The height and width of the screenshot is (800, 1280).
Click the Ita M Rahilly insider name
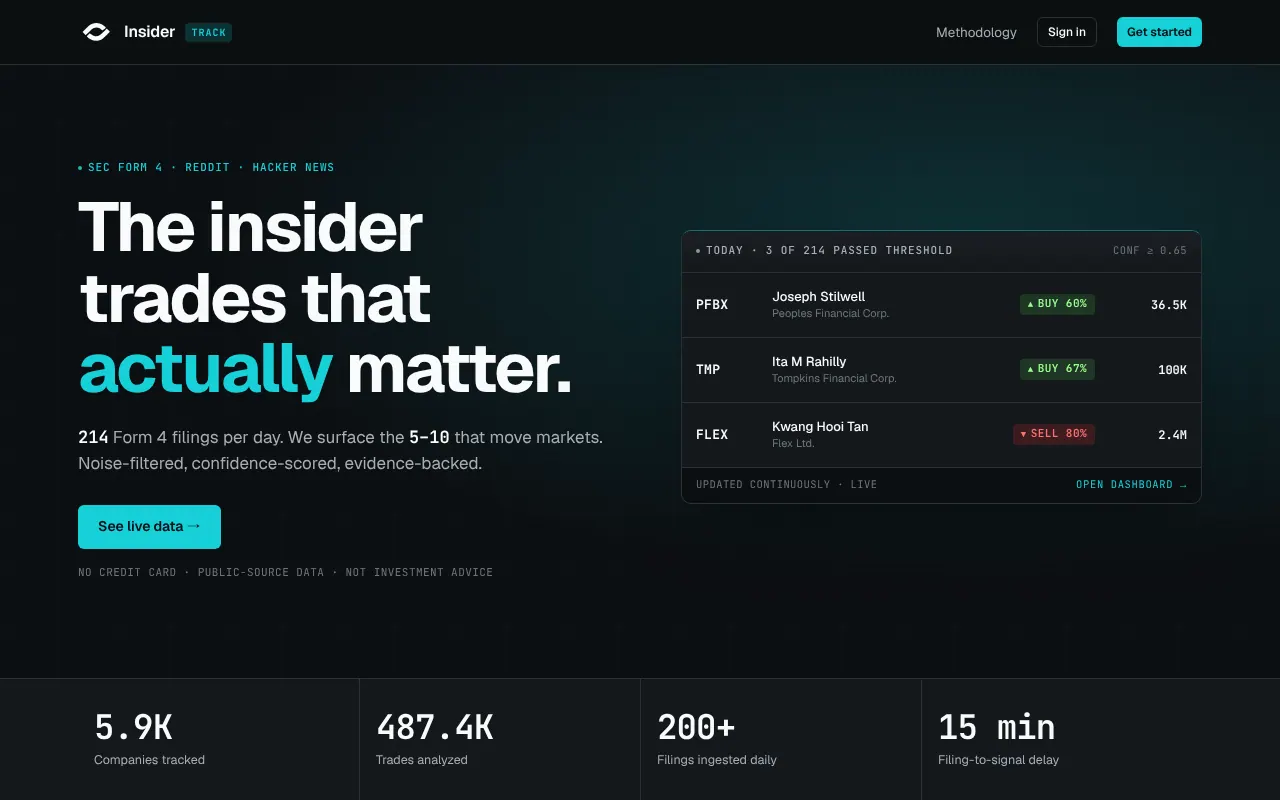(809, 362)
